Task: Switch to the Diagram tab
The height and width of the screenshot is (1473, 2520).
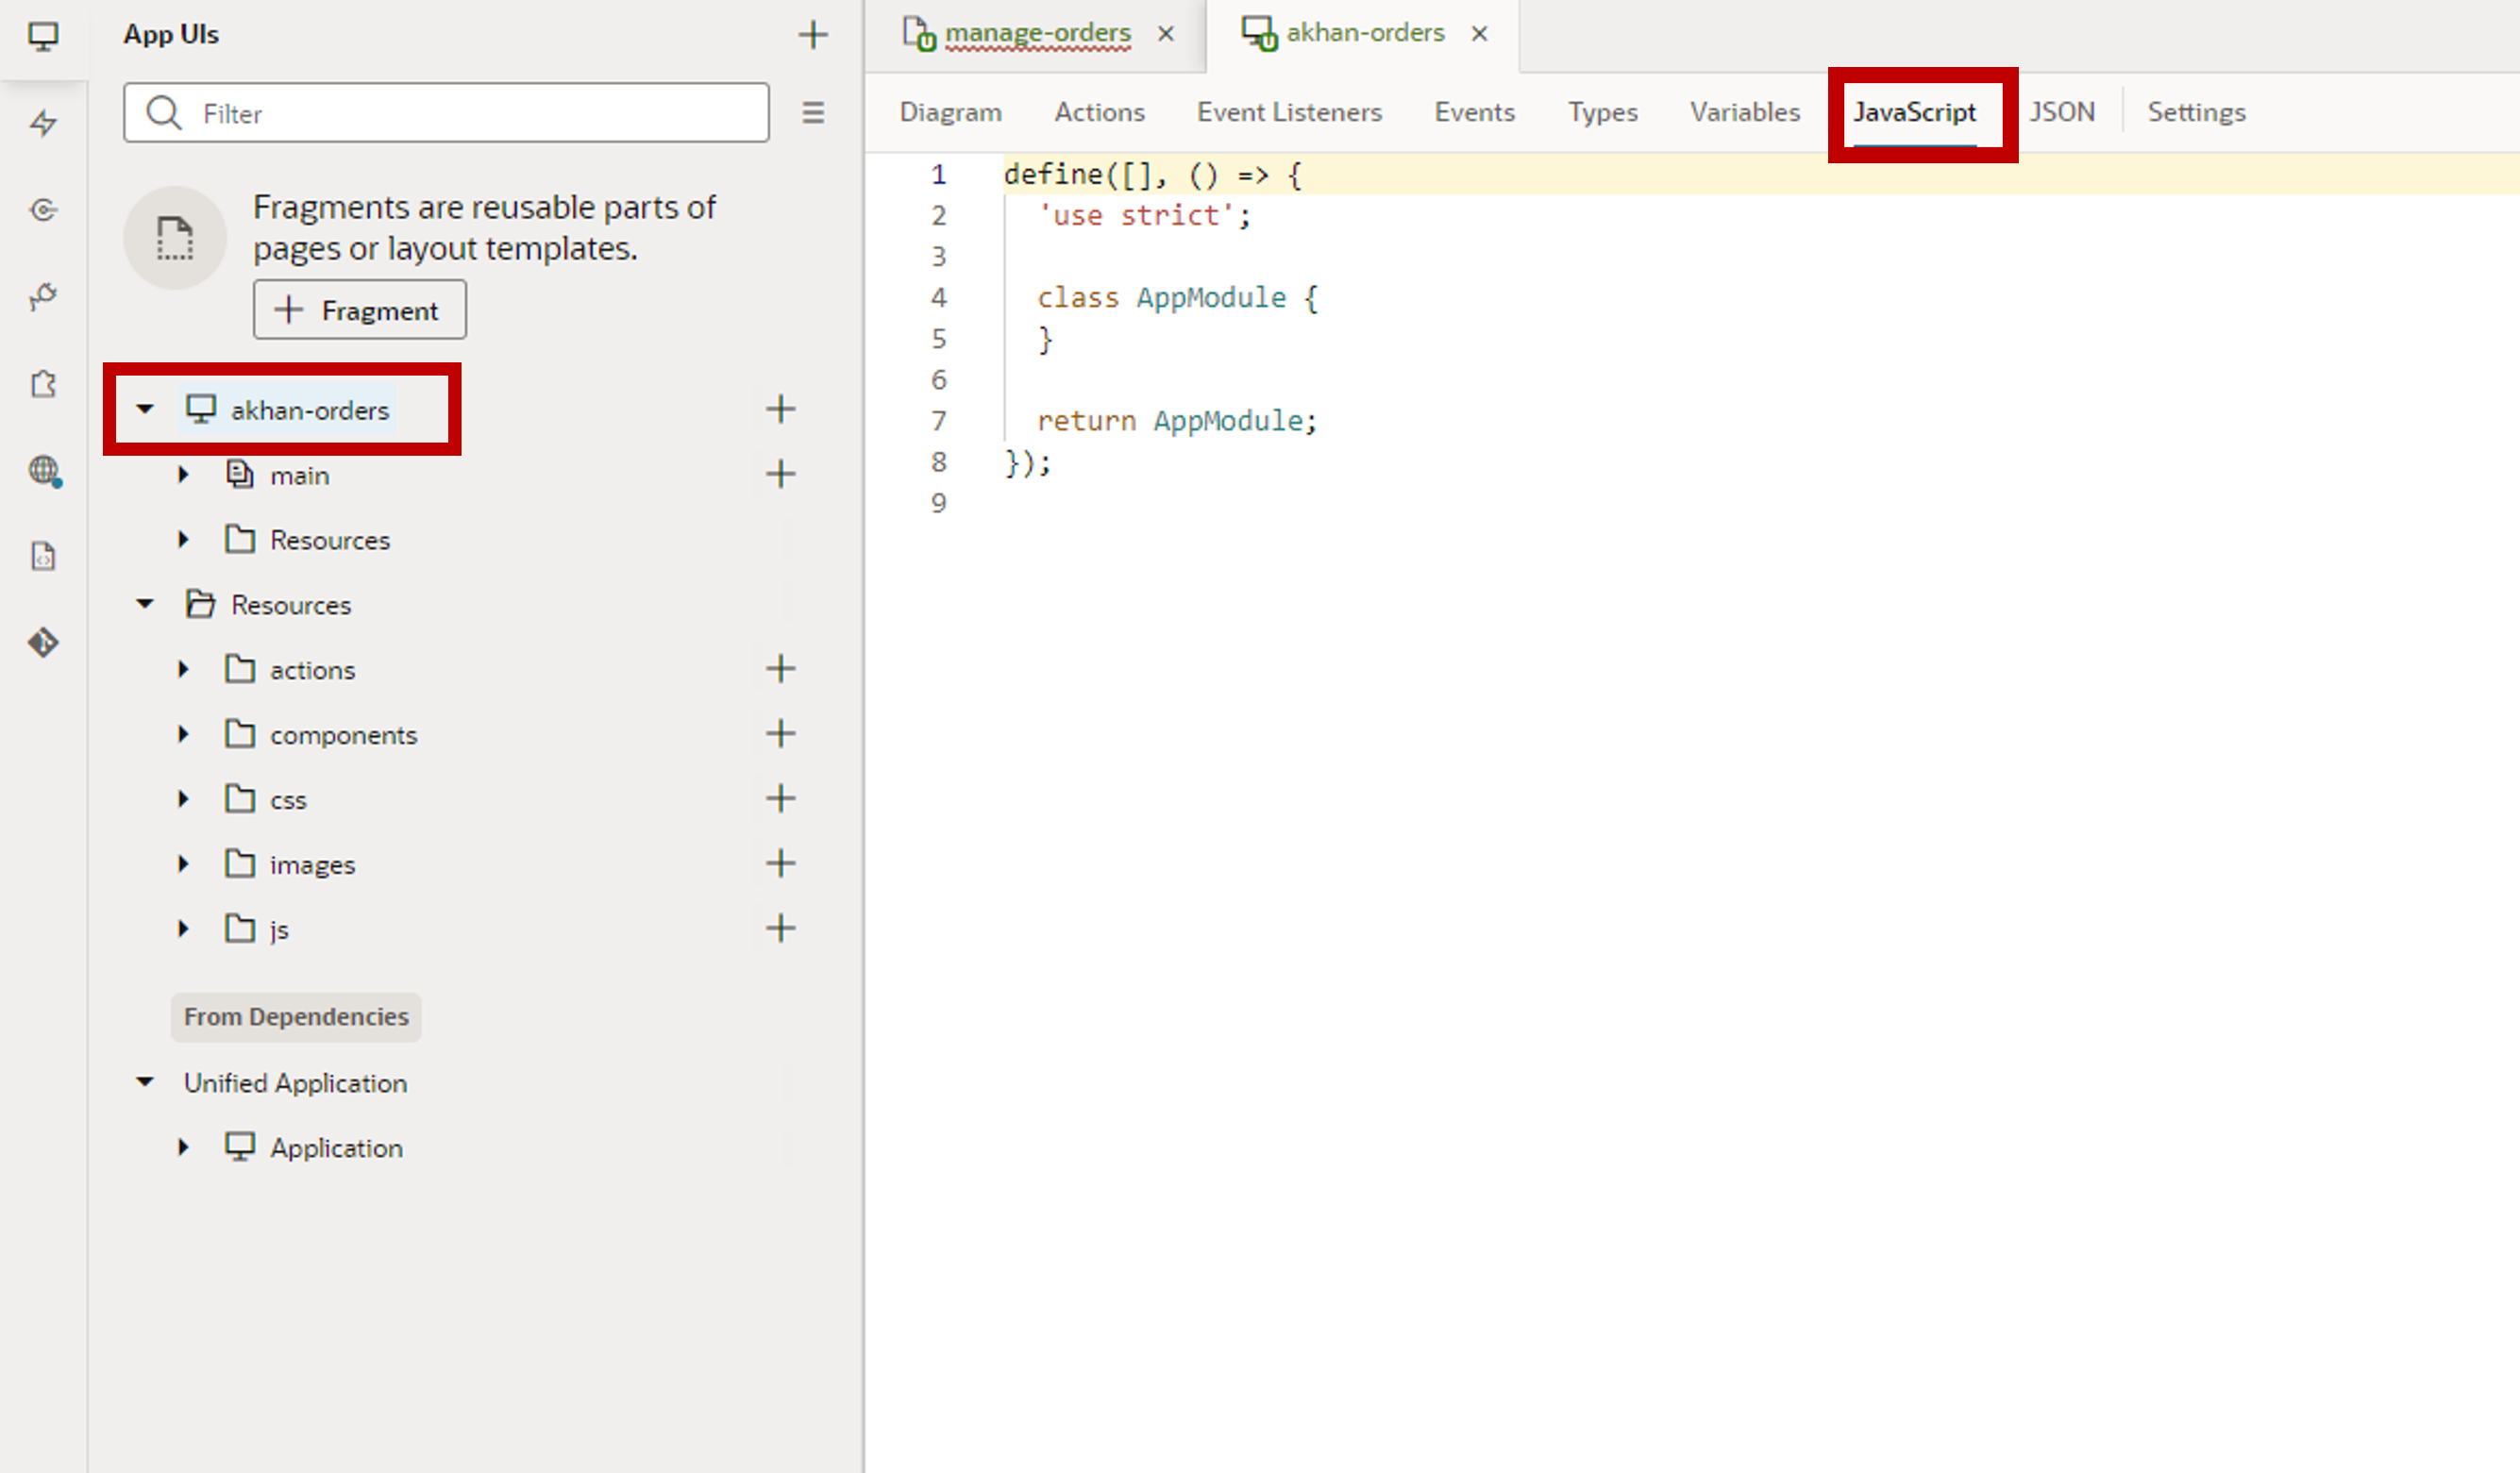Action: [950, 112]
